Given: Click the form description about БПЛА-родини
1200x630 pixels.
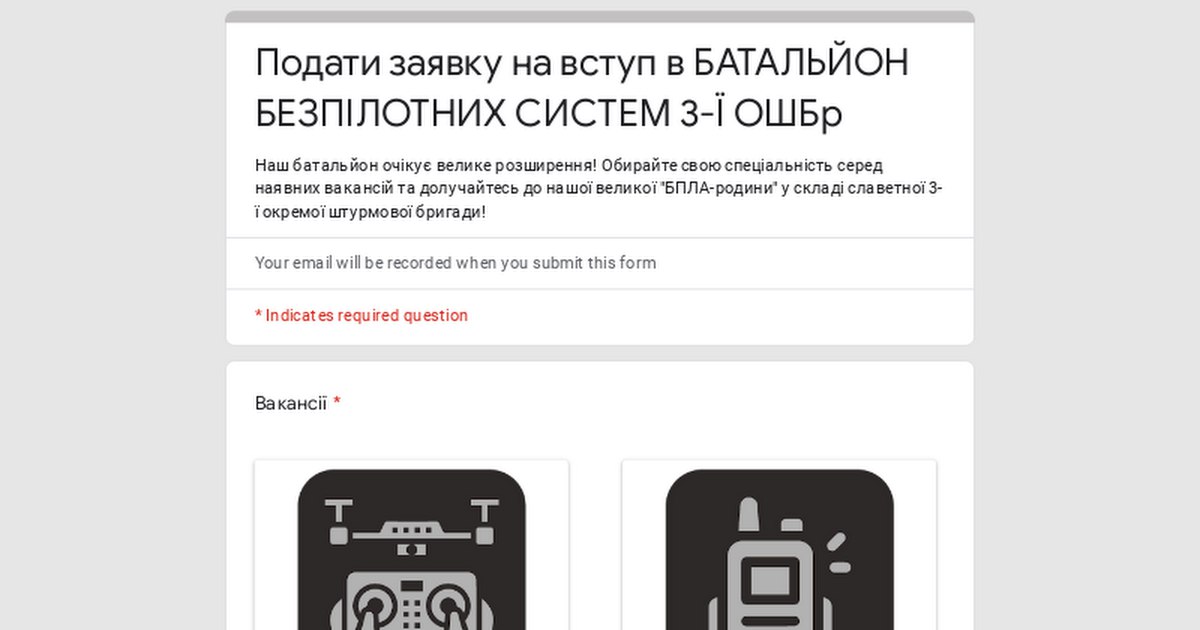Looking at the screenshot, I should coord(599,189).
